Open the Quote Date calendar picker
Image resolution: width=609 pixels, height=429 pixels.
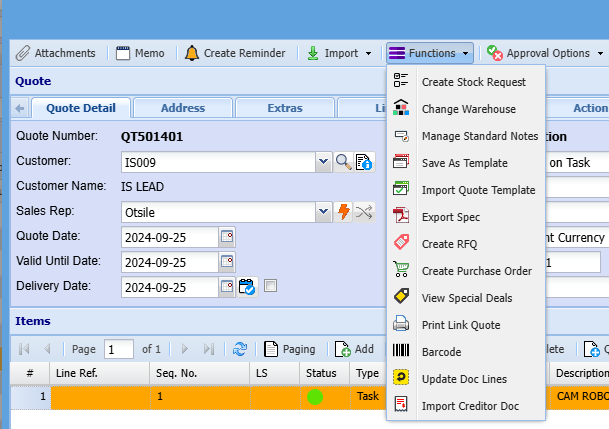tap(226, 237)
